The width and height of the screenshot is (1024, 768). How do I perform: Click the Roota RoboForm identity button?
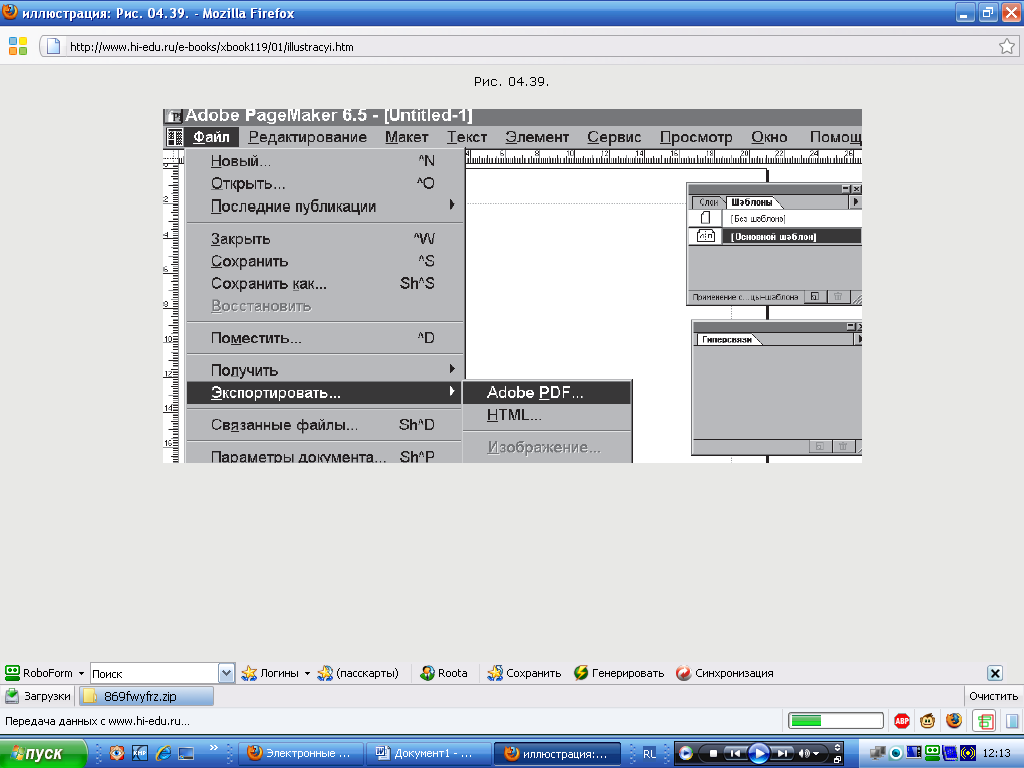(x=444, y=673)
